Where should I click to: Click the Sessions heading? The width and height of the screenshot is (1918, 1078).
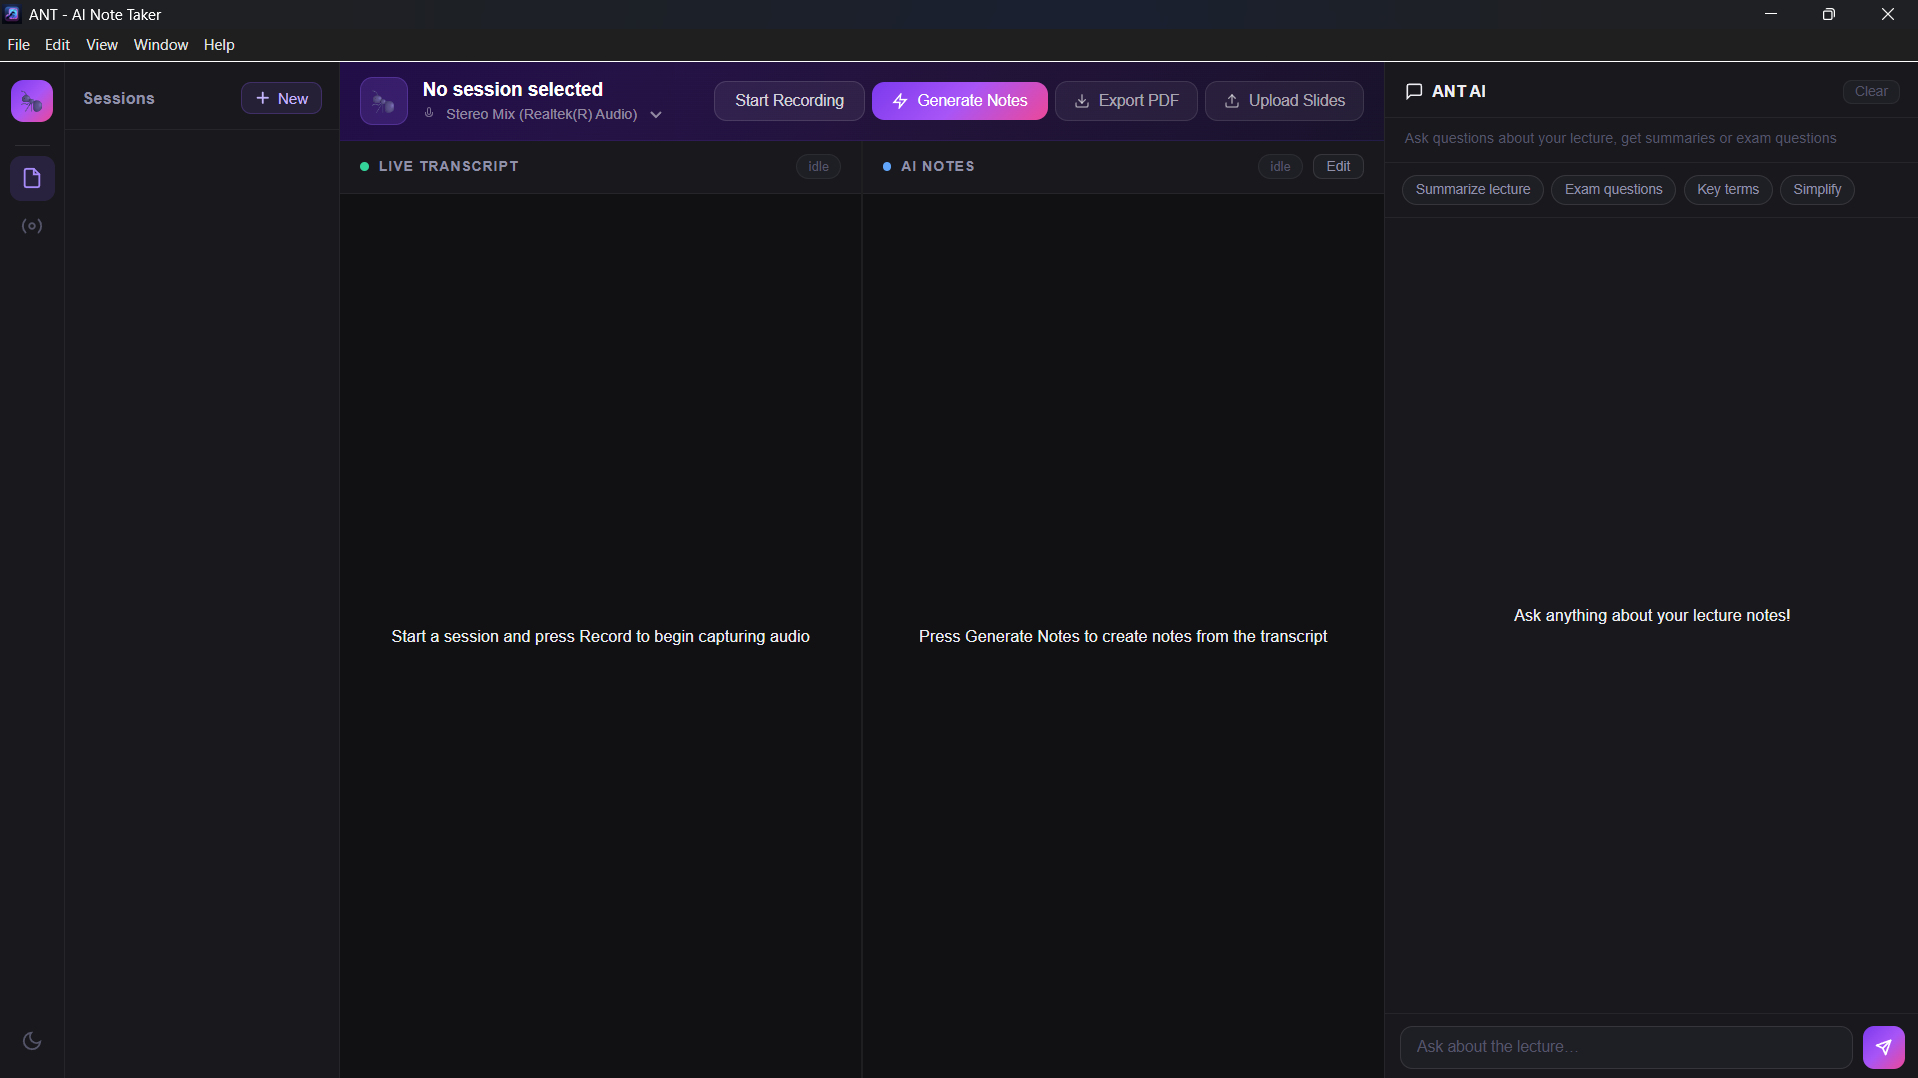point(119,98)
